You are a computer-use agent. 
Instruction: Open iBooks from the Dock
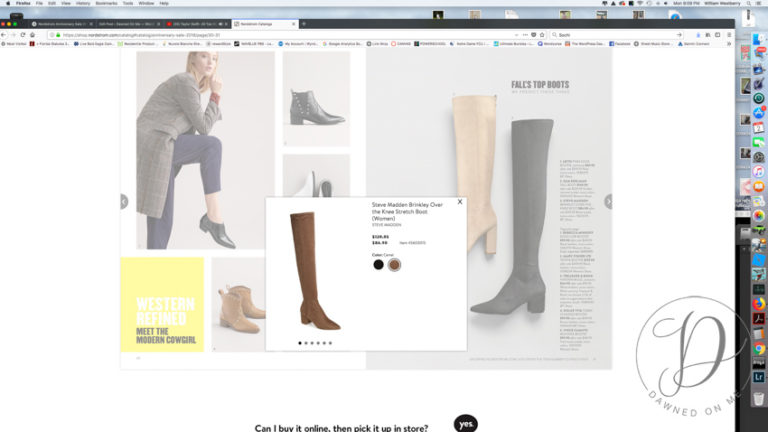[759, 187]
